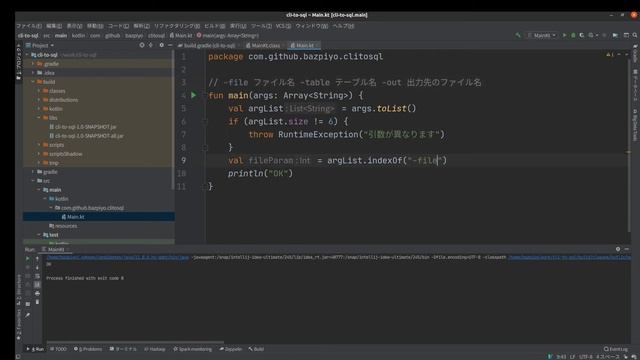
Task: Open the リファクタリング menu
Action: pos(176,26)
